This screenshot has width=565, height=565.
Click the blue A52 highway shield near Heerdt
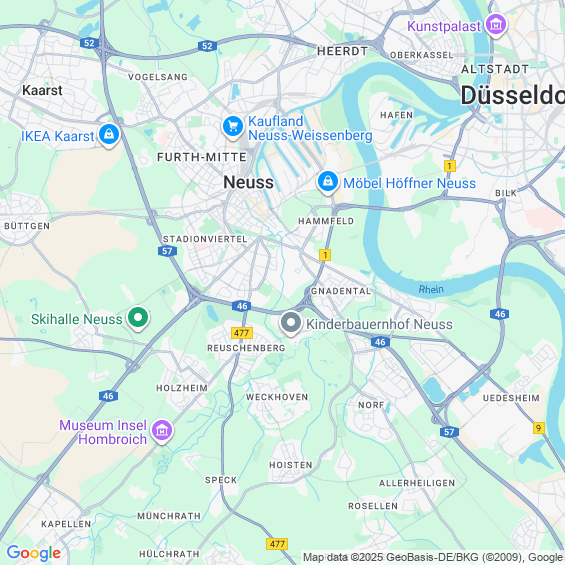(x=207, y=46)
